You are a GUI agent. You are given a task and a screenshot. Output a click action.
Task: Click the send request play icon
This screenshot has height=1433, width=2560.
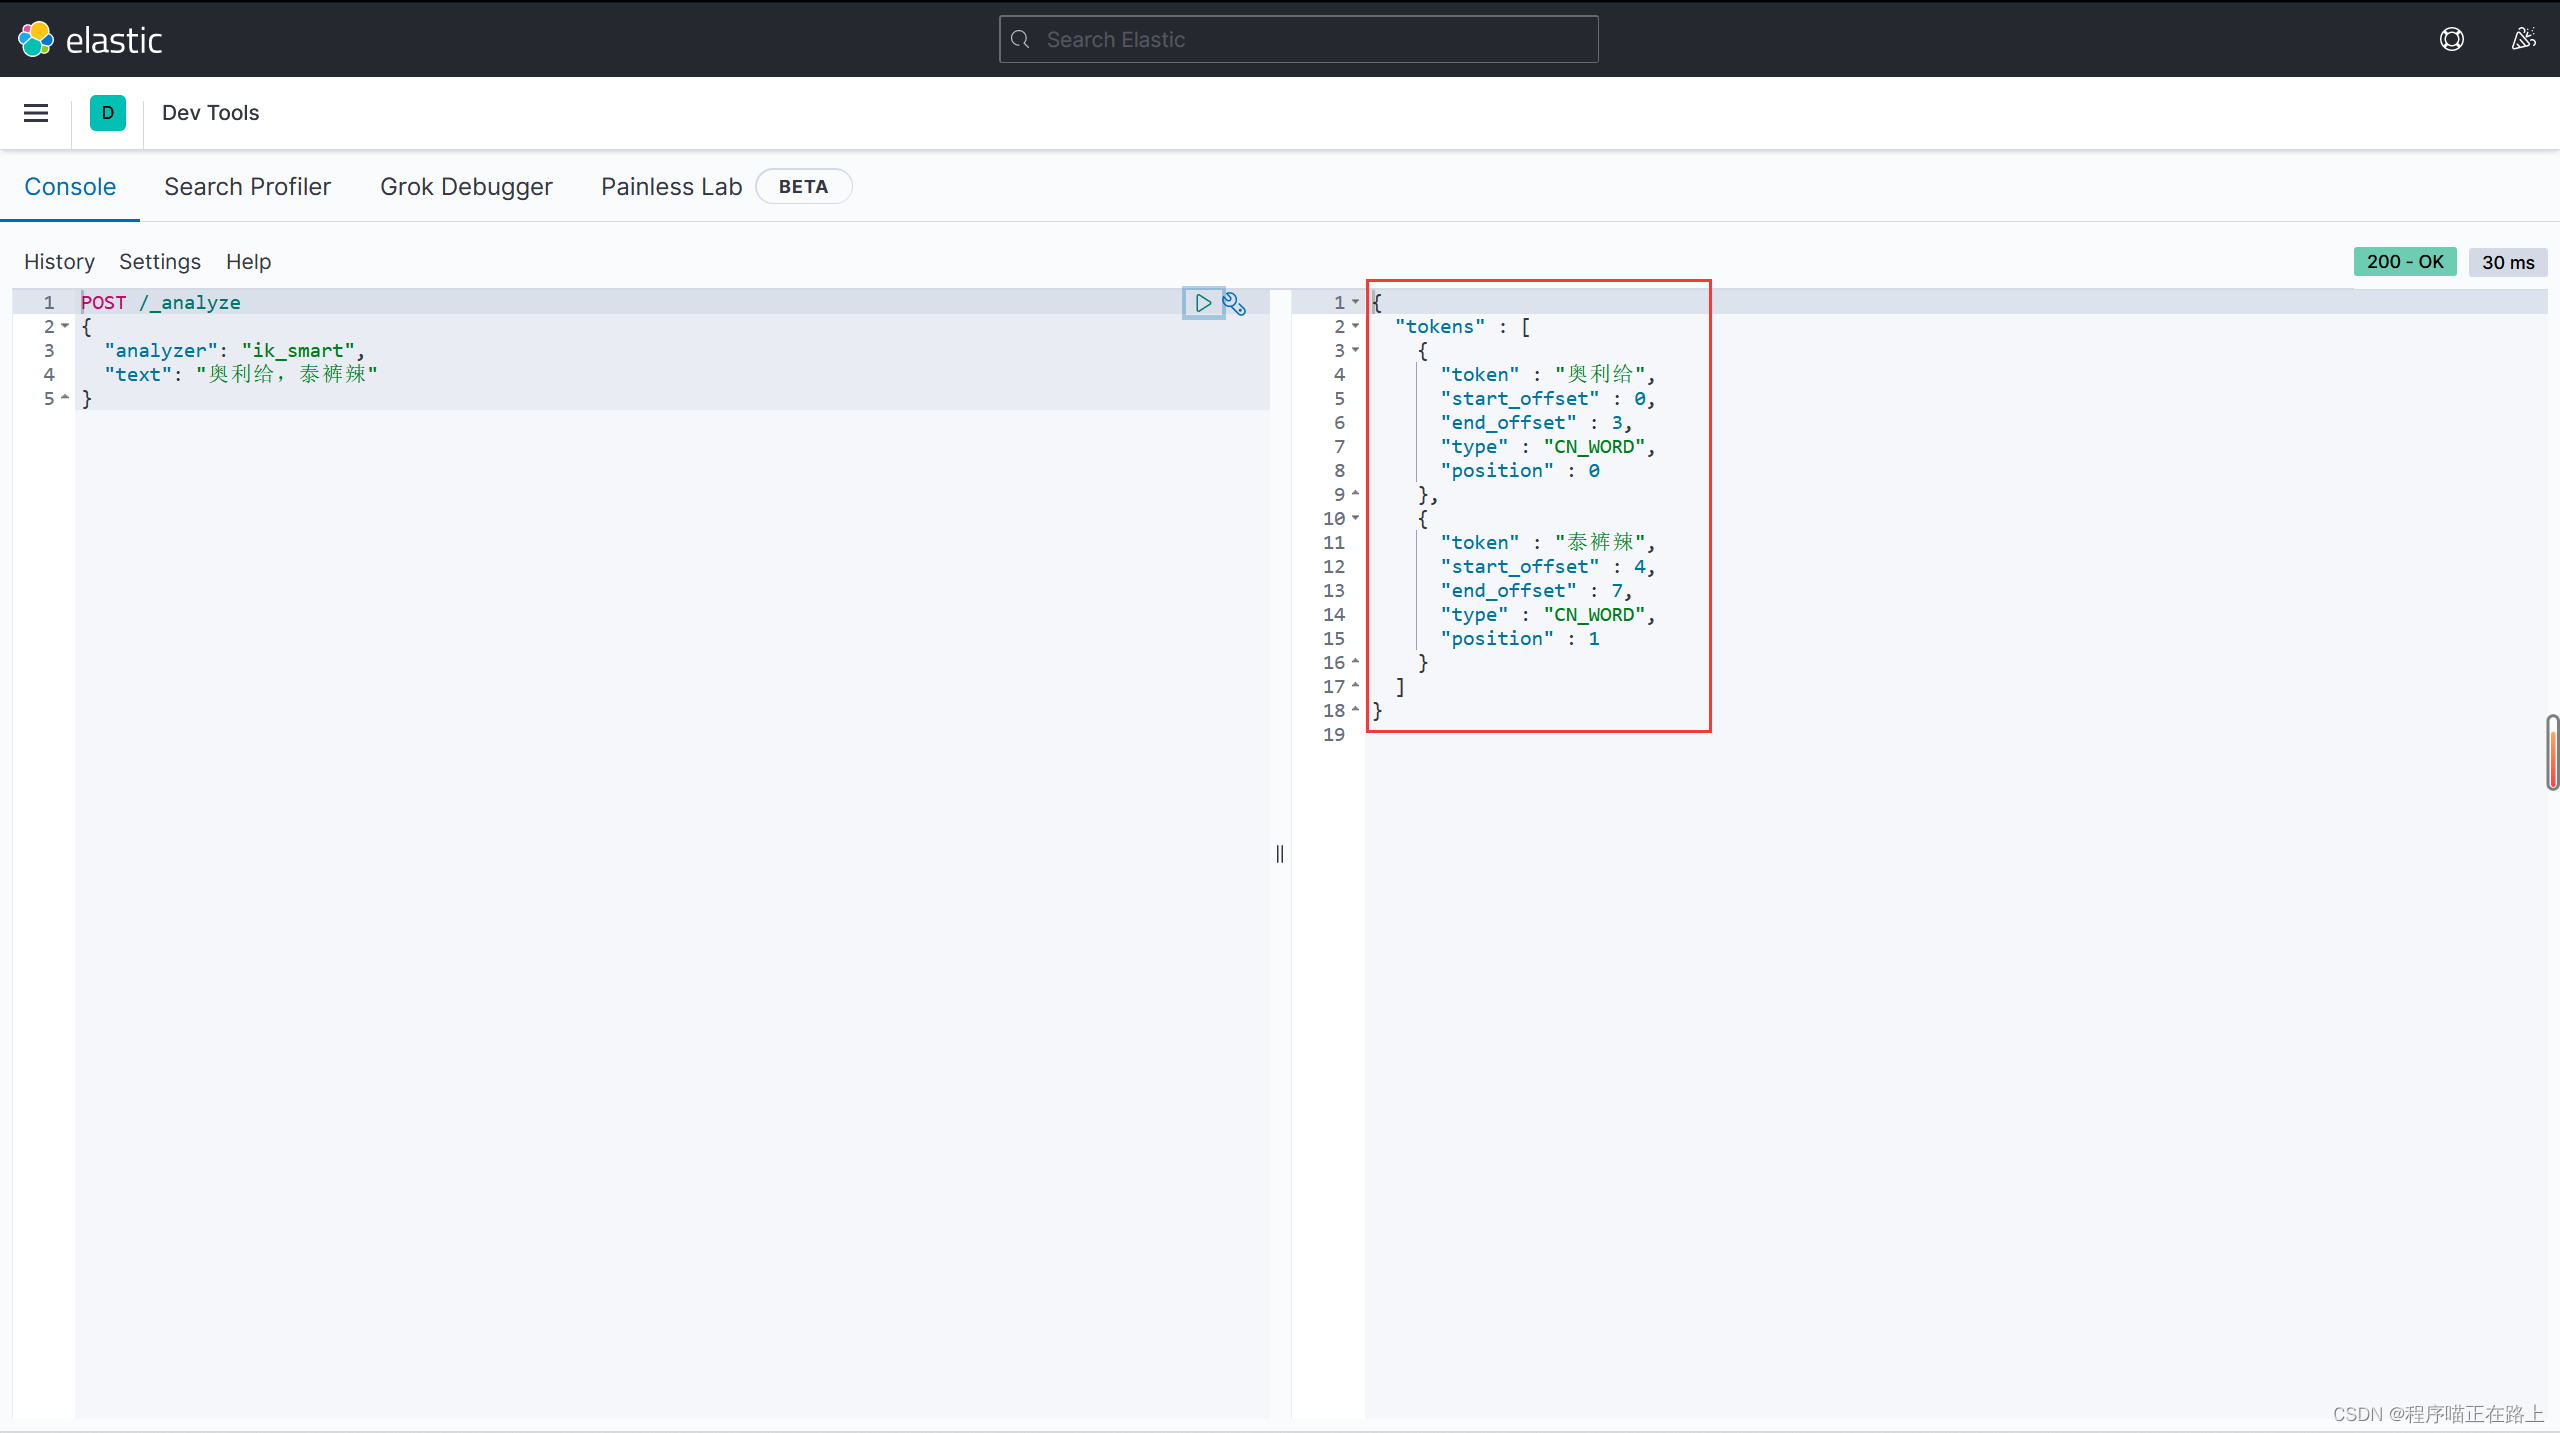1203,303
